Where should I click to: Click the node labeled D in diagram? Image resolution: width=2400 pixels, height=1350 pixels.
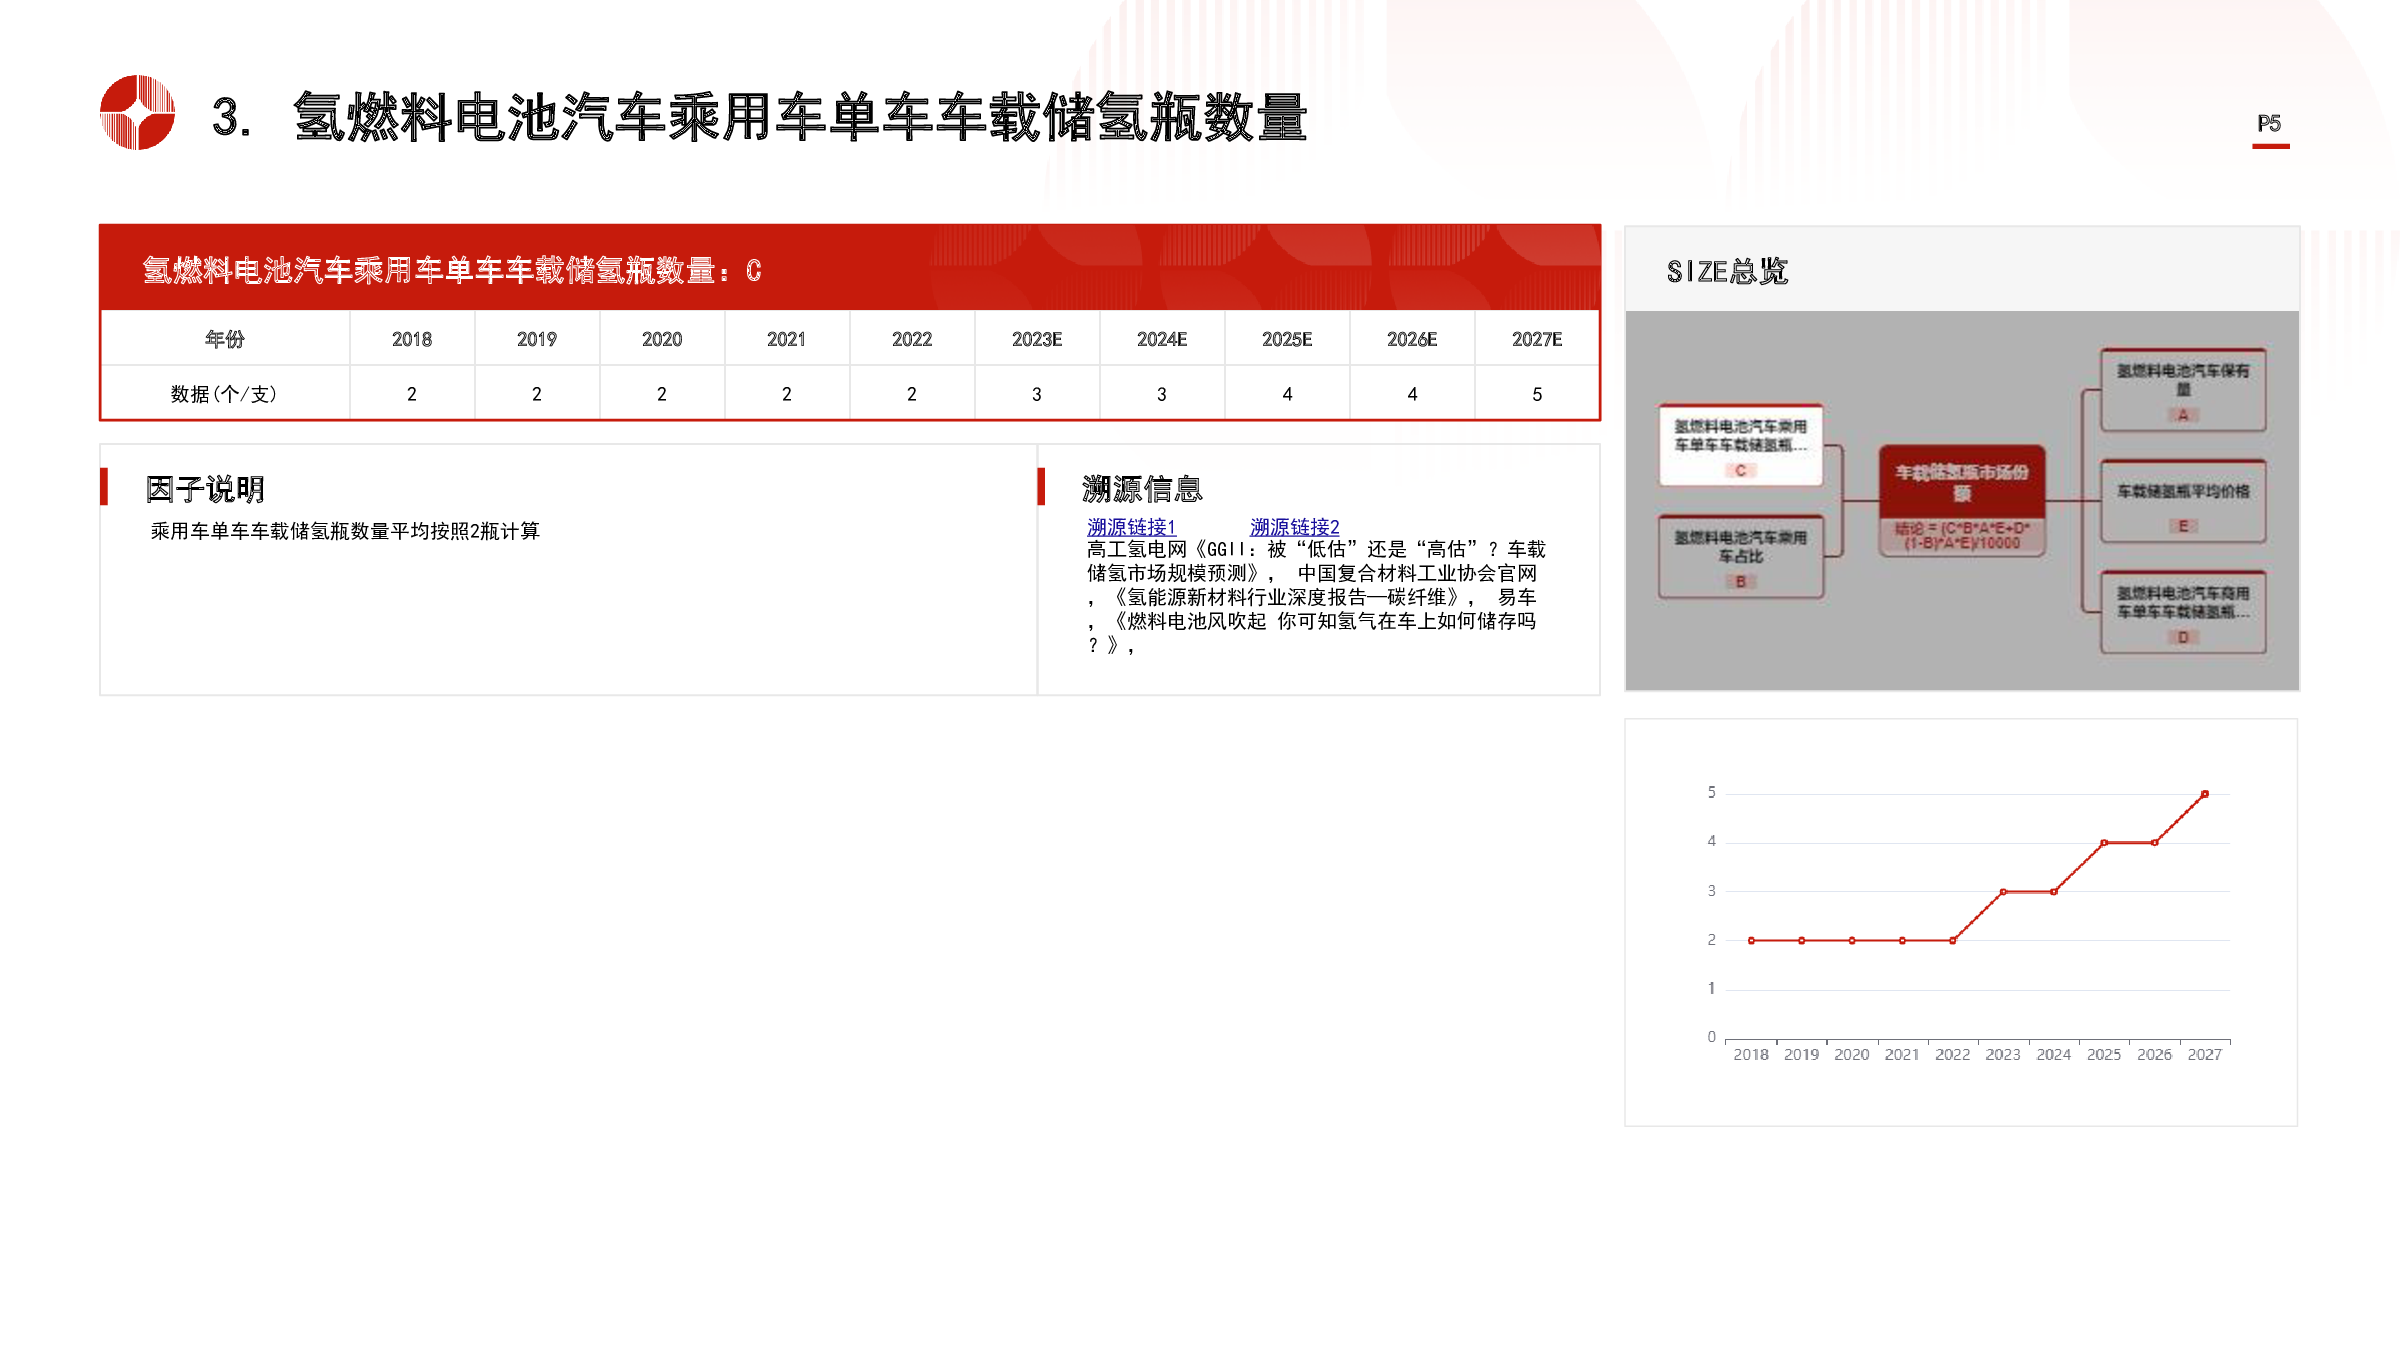tap(2183, 612)
